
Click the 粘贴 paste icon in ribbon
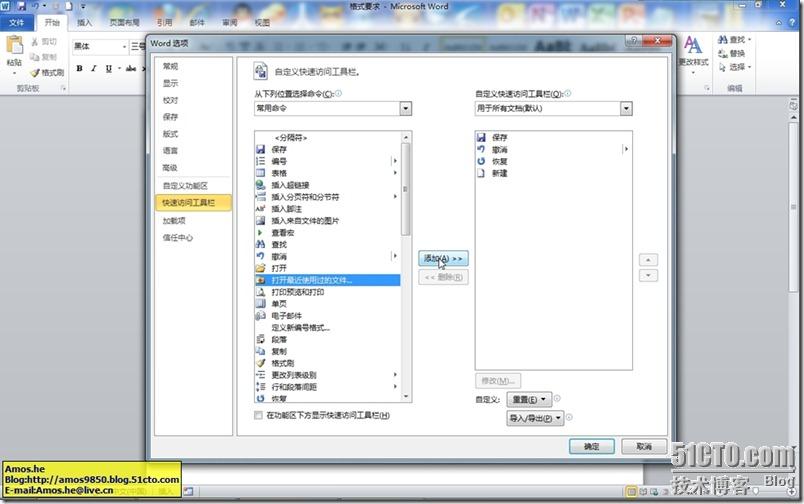(x=14, y=46)
